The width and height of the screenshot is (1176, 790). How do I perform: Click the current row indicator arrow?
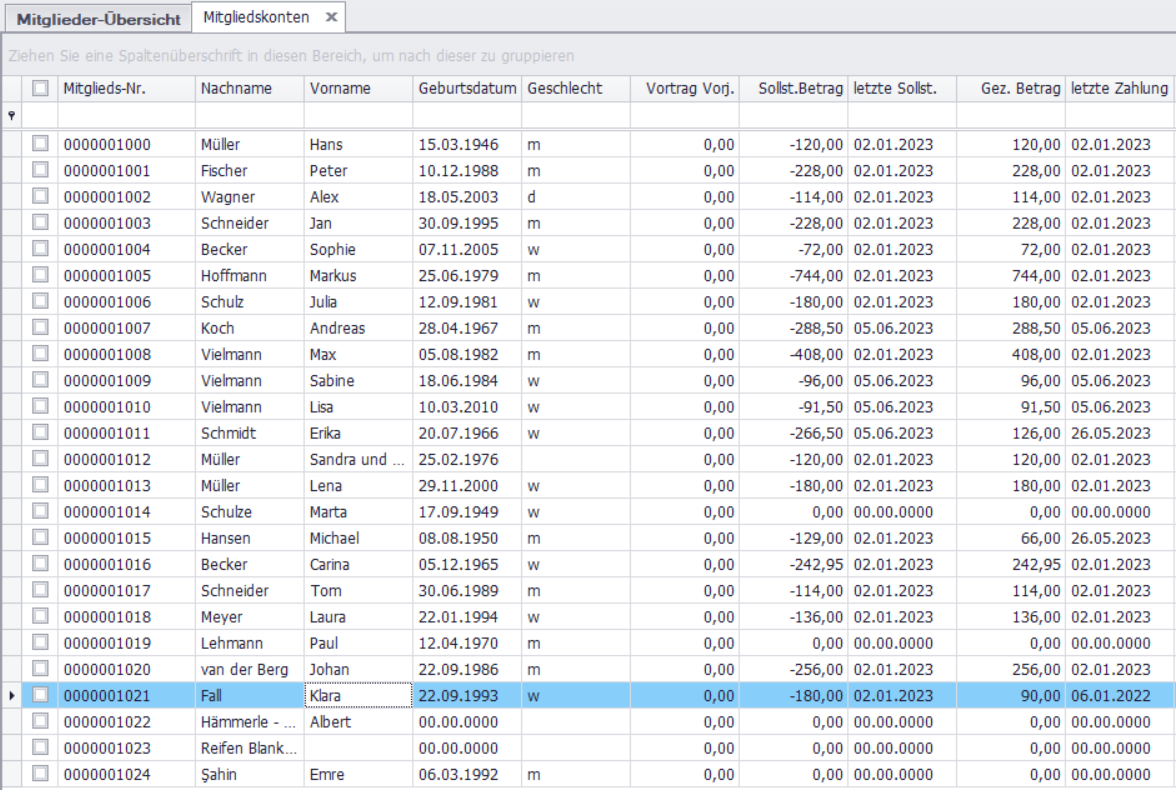pos(12,695)
